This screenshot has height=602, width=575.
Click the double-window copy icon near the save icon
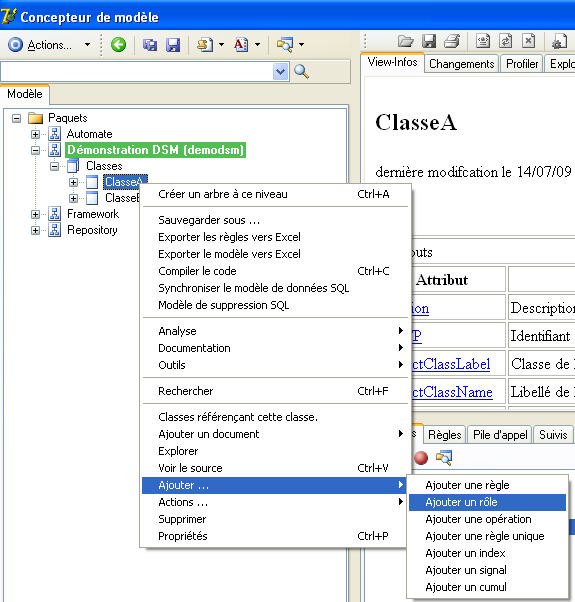[150, 45]
